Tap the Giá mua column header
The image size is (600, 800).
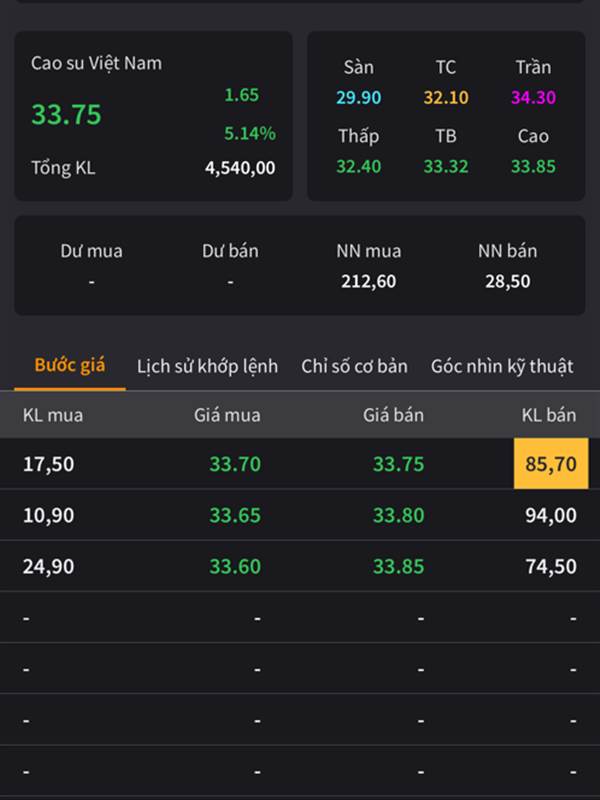tap(227, 415)
